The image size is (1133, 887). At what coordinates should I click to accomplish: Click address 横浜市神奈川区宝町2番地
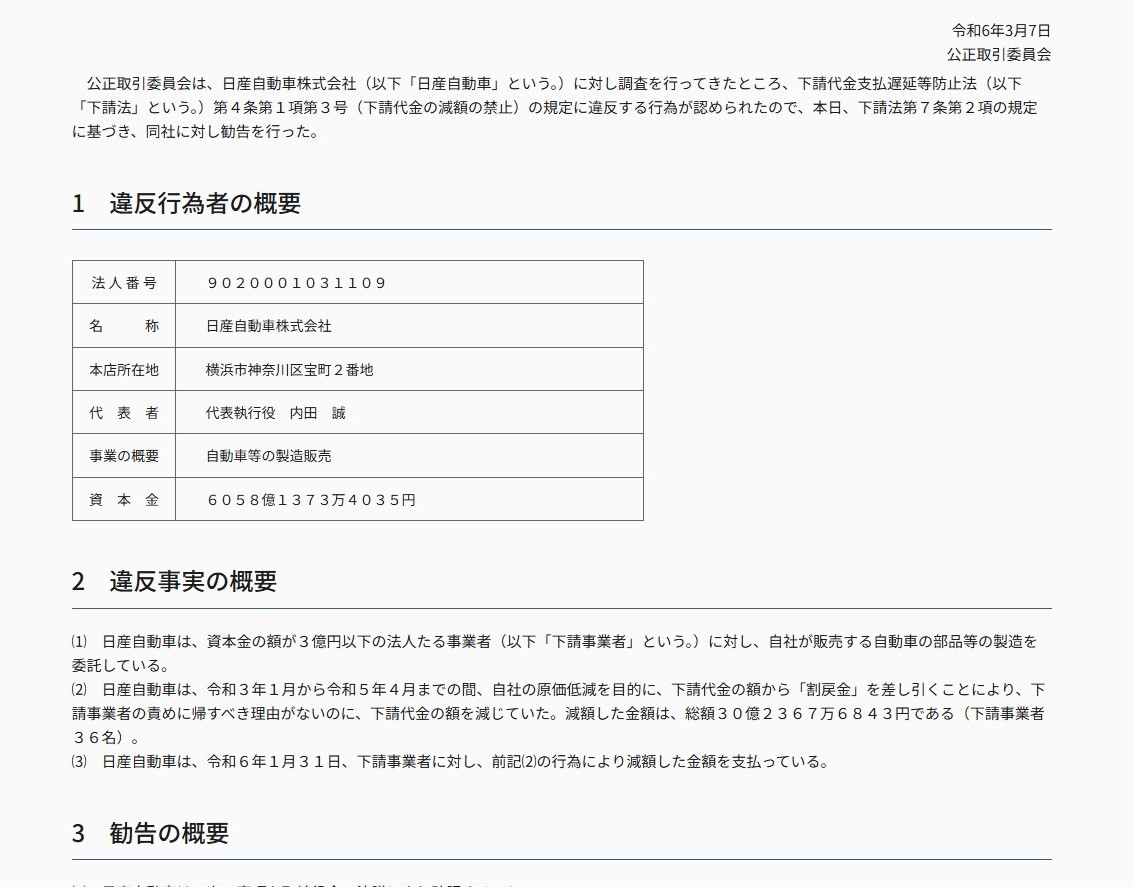[x=290, y=370]
